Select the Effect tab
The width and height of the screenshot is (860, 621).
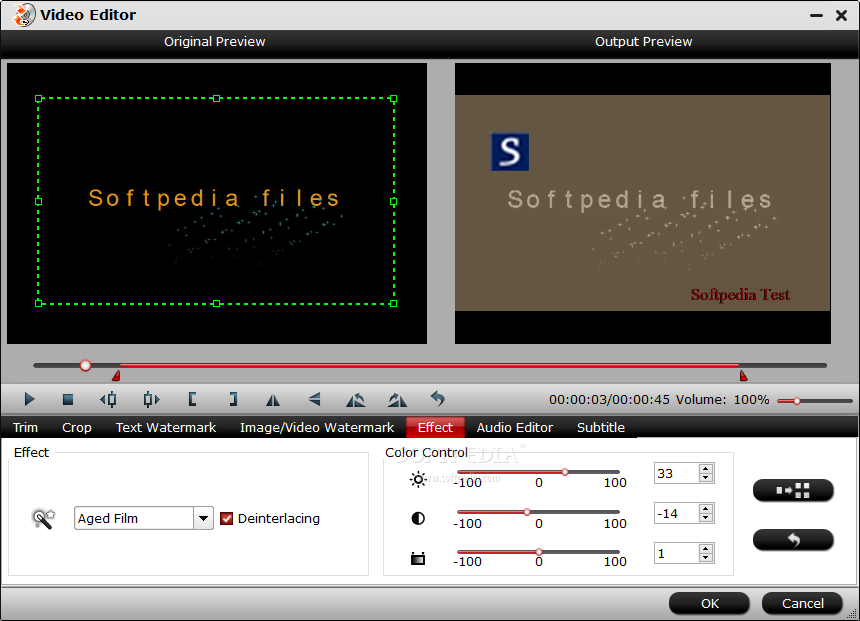[435, 427]
